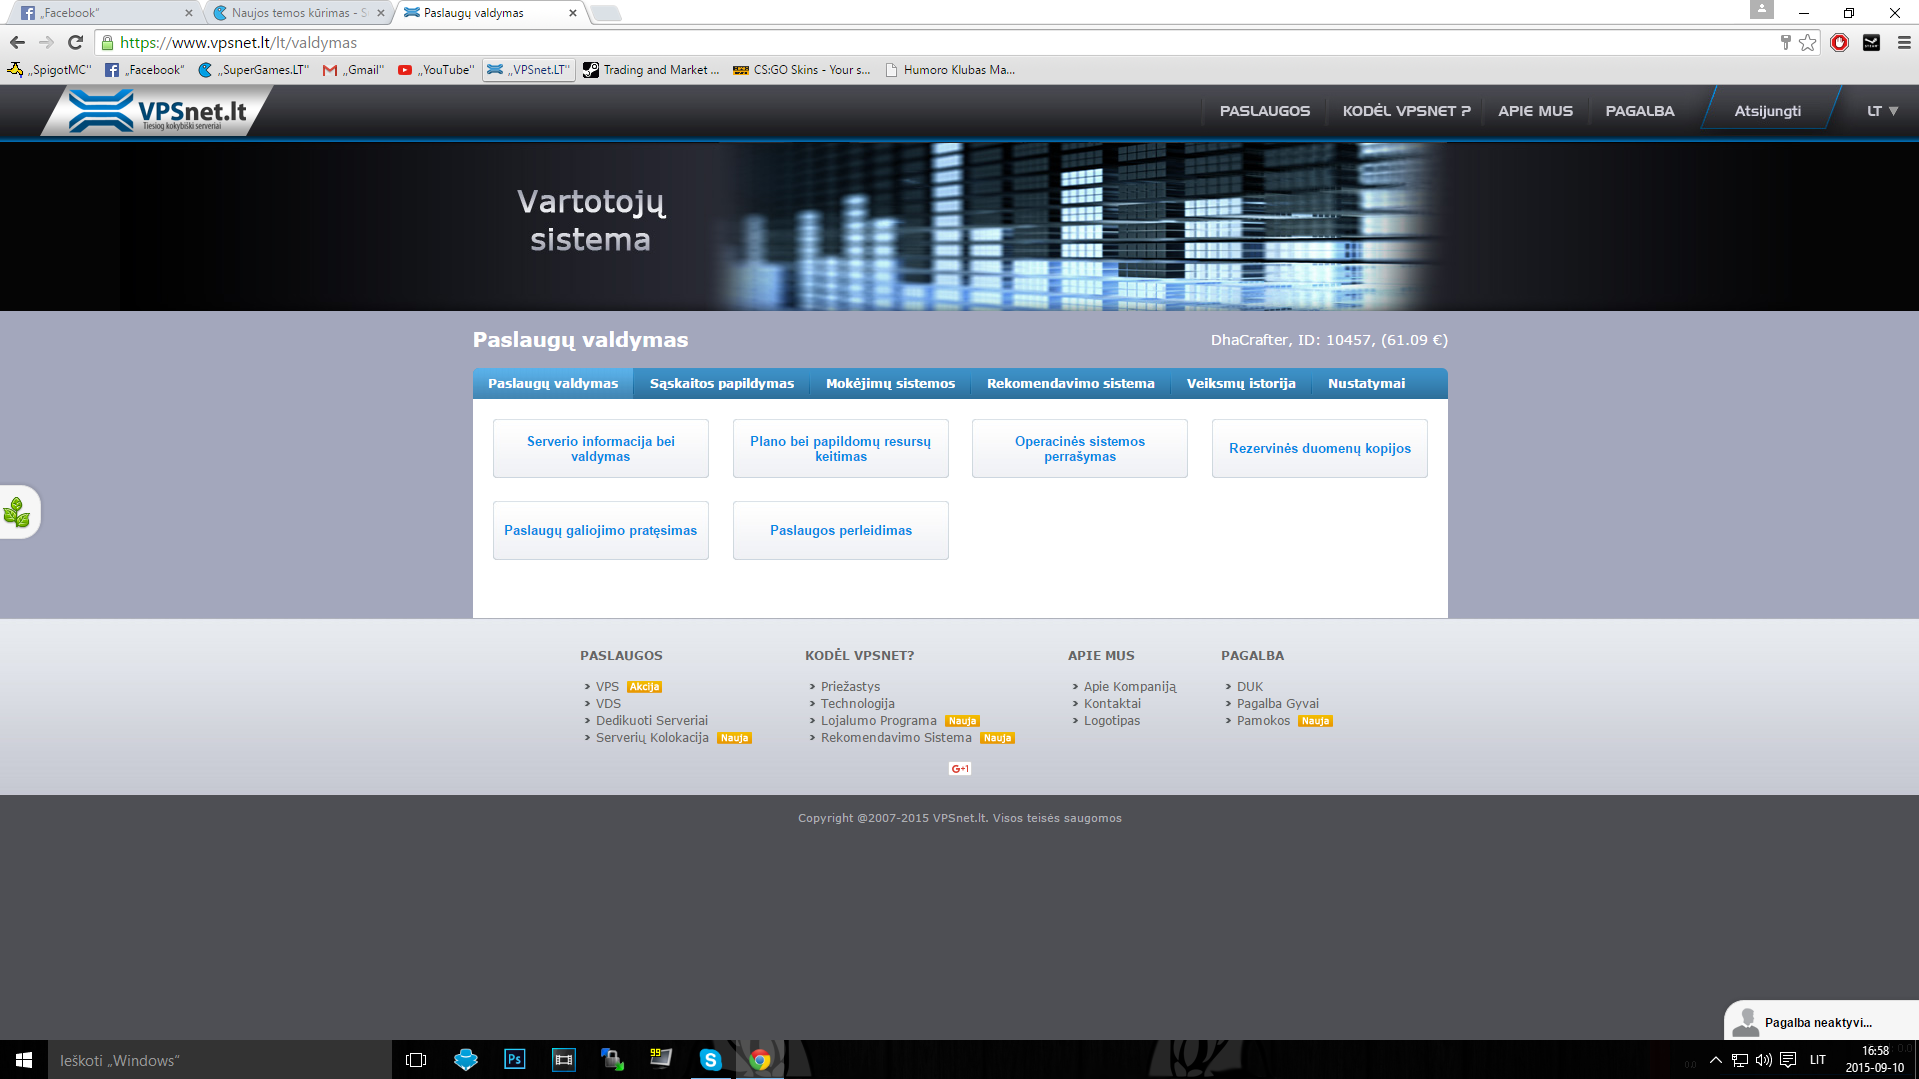The image size is (1919, 1079).
Task: Open the YouTube bookmark
Action: click(x=436, y=70)
